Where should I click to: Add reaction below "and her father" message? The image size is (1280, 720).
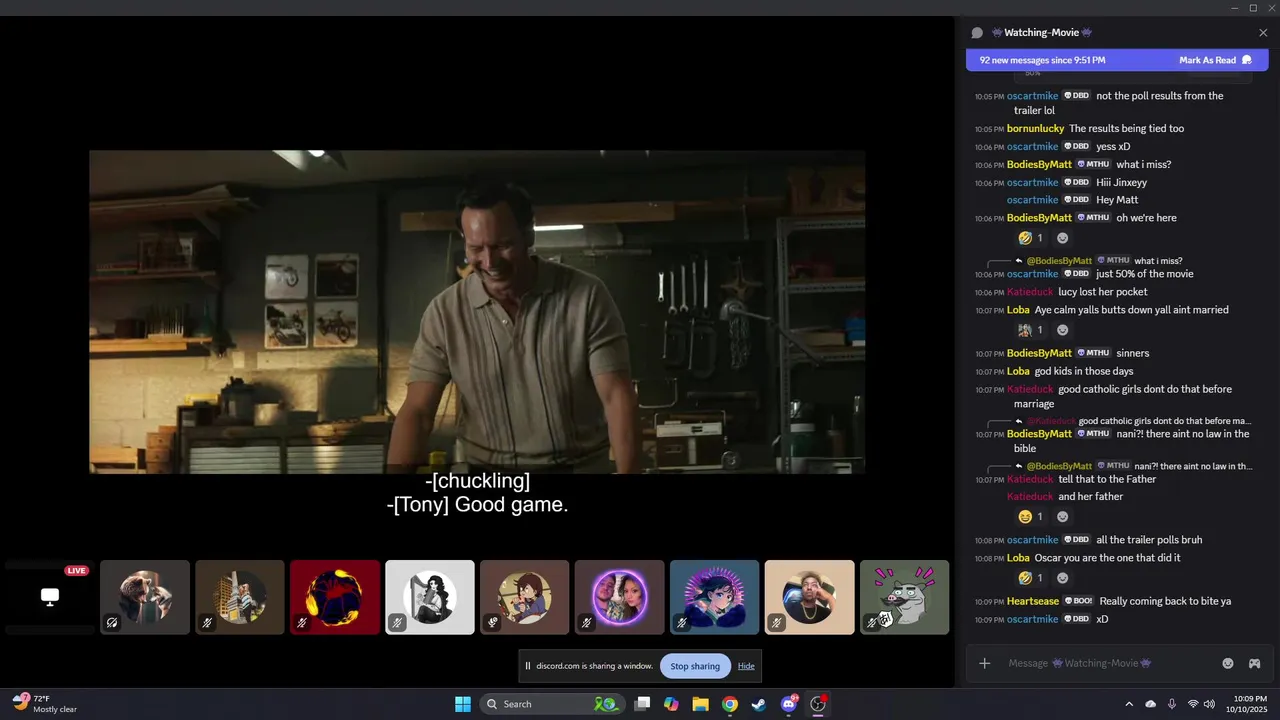coord(1062,517)
